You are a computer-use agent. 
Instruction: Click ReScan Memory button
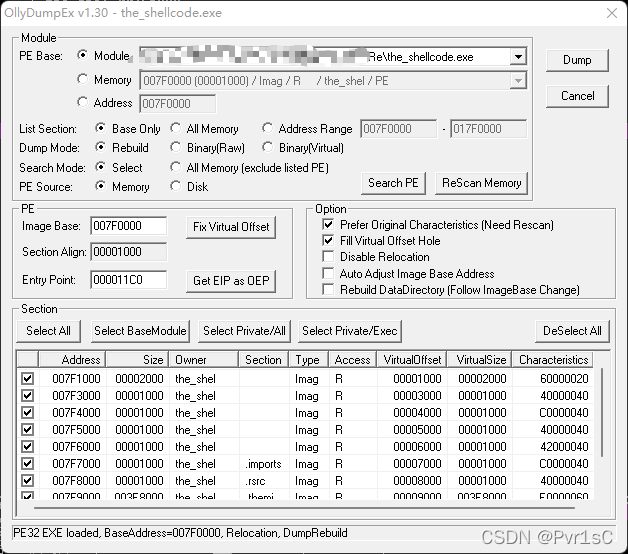click(x=481, y=183)
